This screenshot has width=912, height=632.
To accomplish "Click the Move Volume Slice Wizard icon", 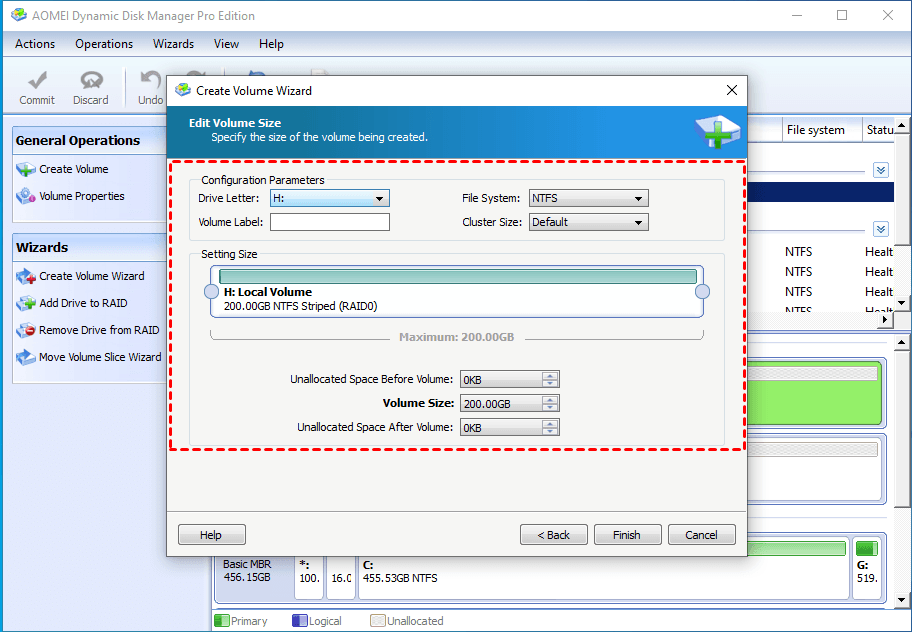I will point(26,357).
